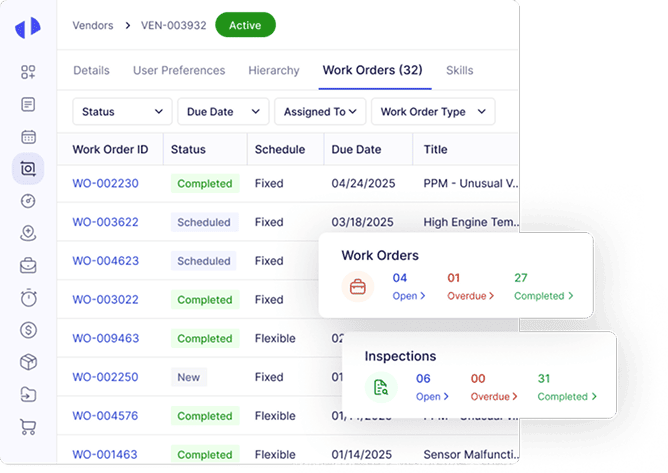The image size is (668, 473).
Task: Click the Work Orders card title
Action: coord(380,255)
